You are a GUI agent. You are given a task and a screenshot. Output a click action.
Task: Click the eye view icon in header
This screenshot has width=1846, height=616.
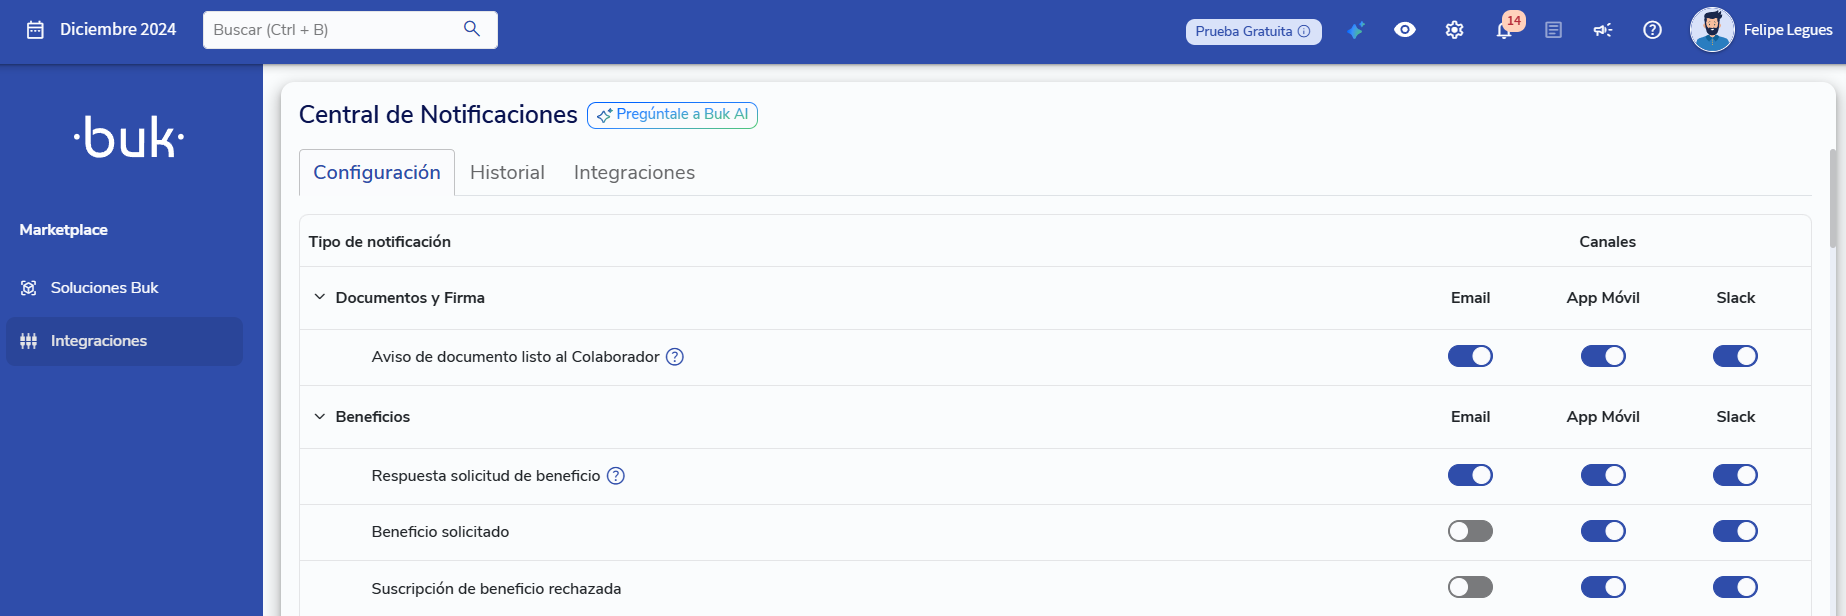pyautogui.click(x=1404, y=30)
